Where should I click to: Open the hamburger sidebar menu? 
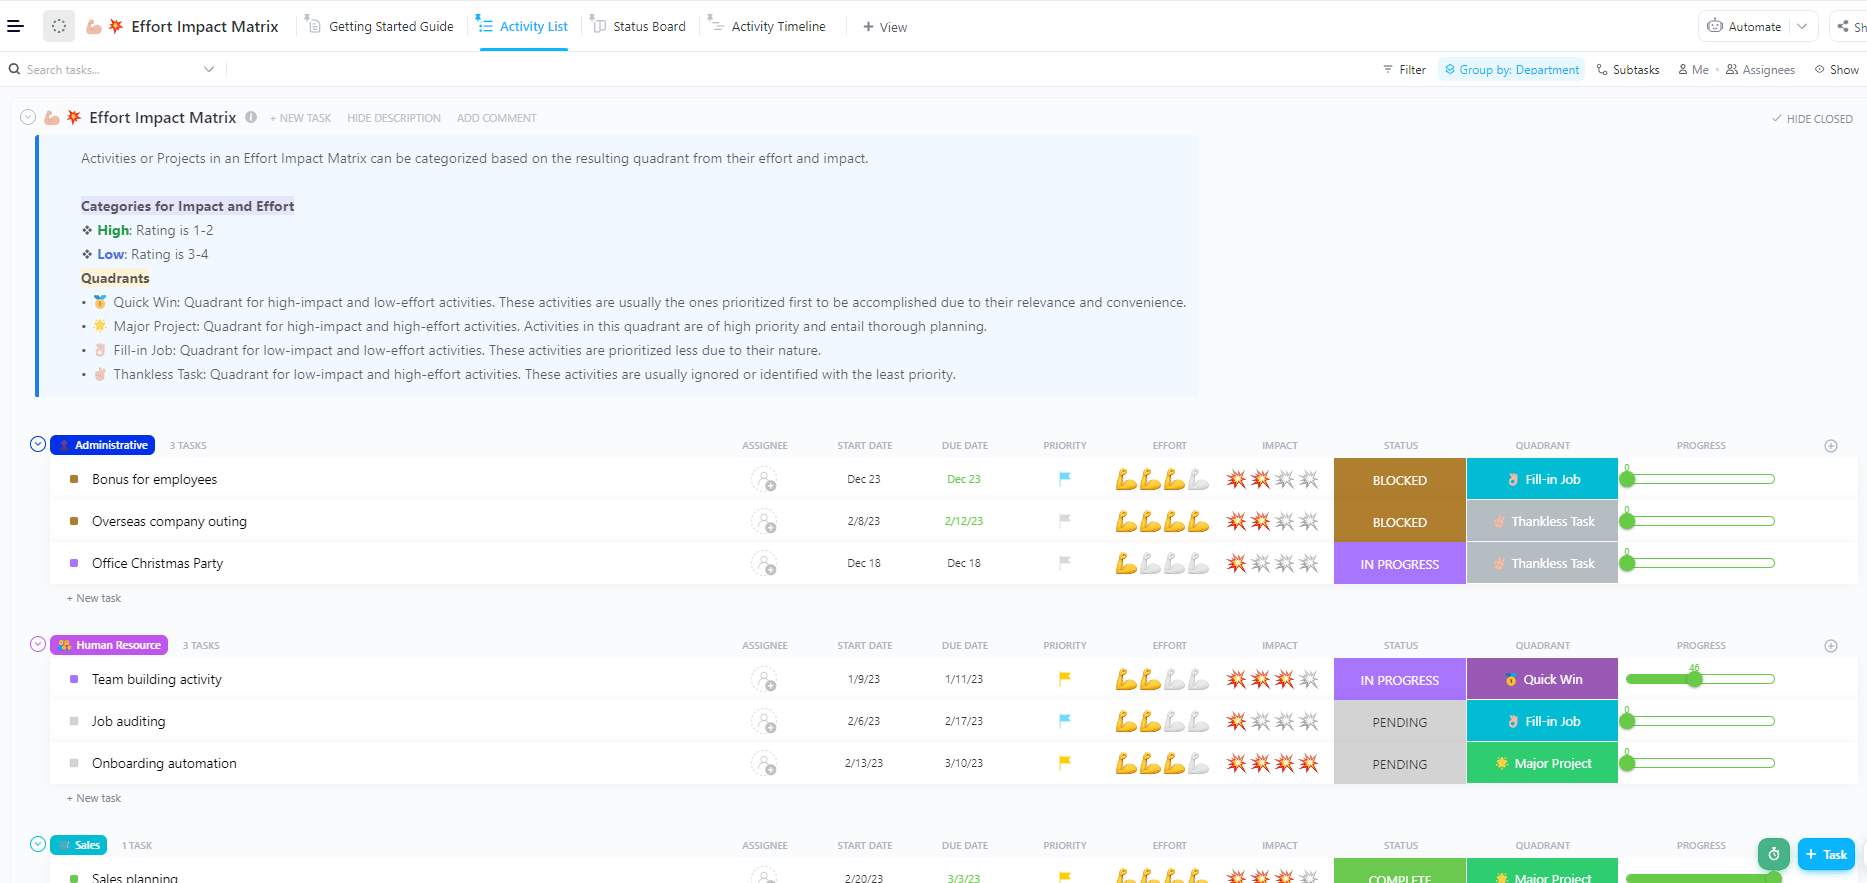[15, 26]
